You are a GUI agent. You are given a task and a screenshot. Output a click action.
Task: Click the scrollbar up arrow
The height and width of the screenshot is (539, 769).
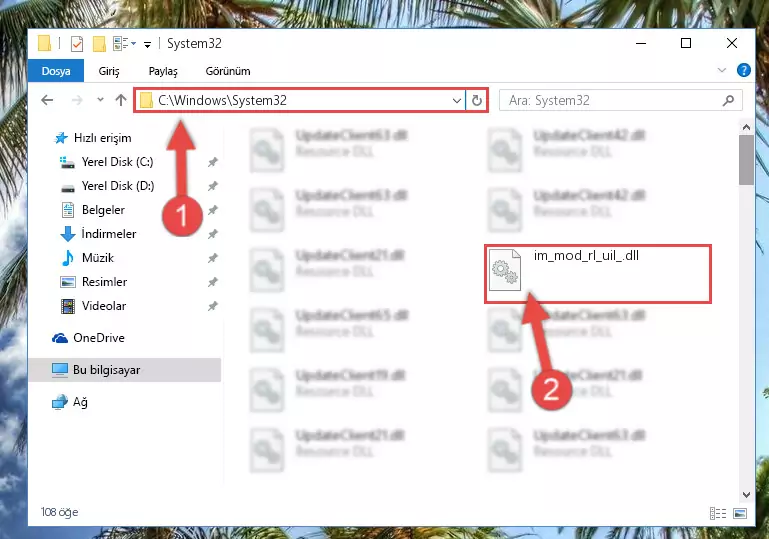[746, 127]
